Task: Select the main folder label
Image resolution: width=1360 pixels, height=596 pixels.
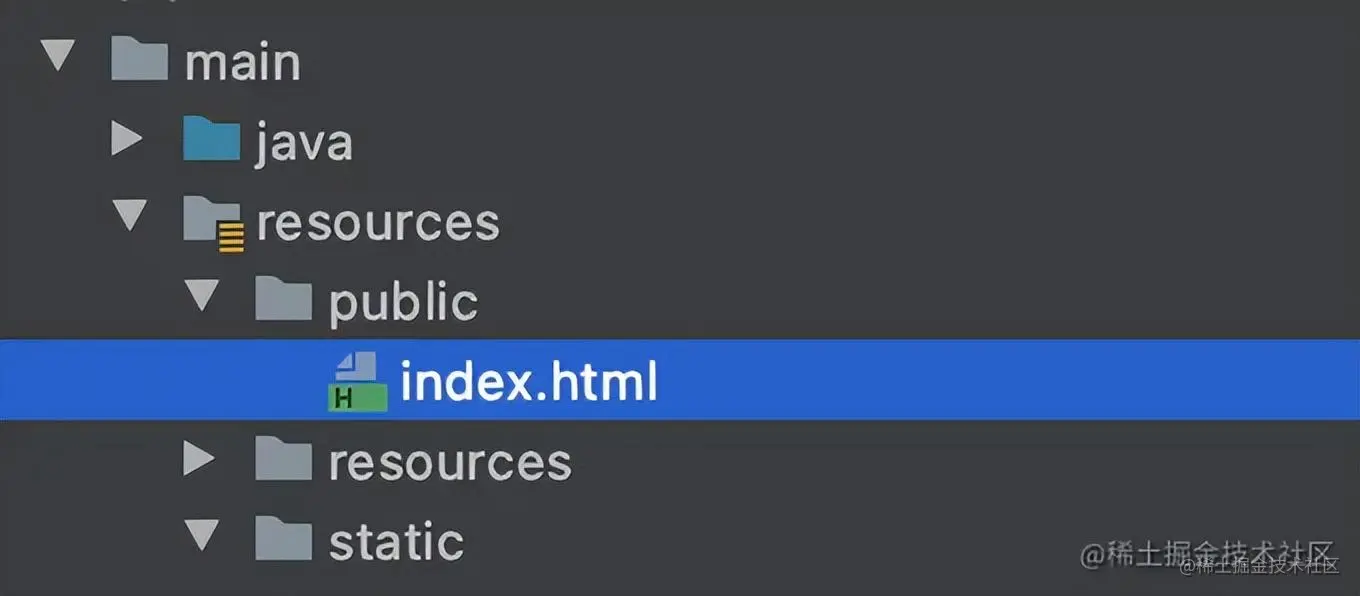Action: [242, 63]
